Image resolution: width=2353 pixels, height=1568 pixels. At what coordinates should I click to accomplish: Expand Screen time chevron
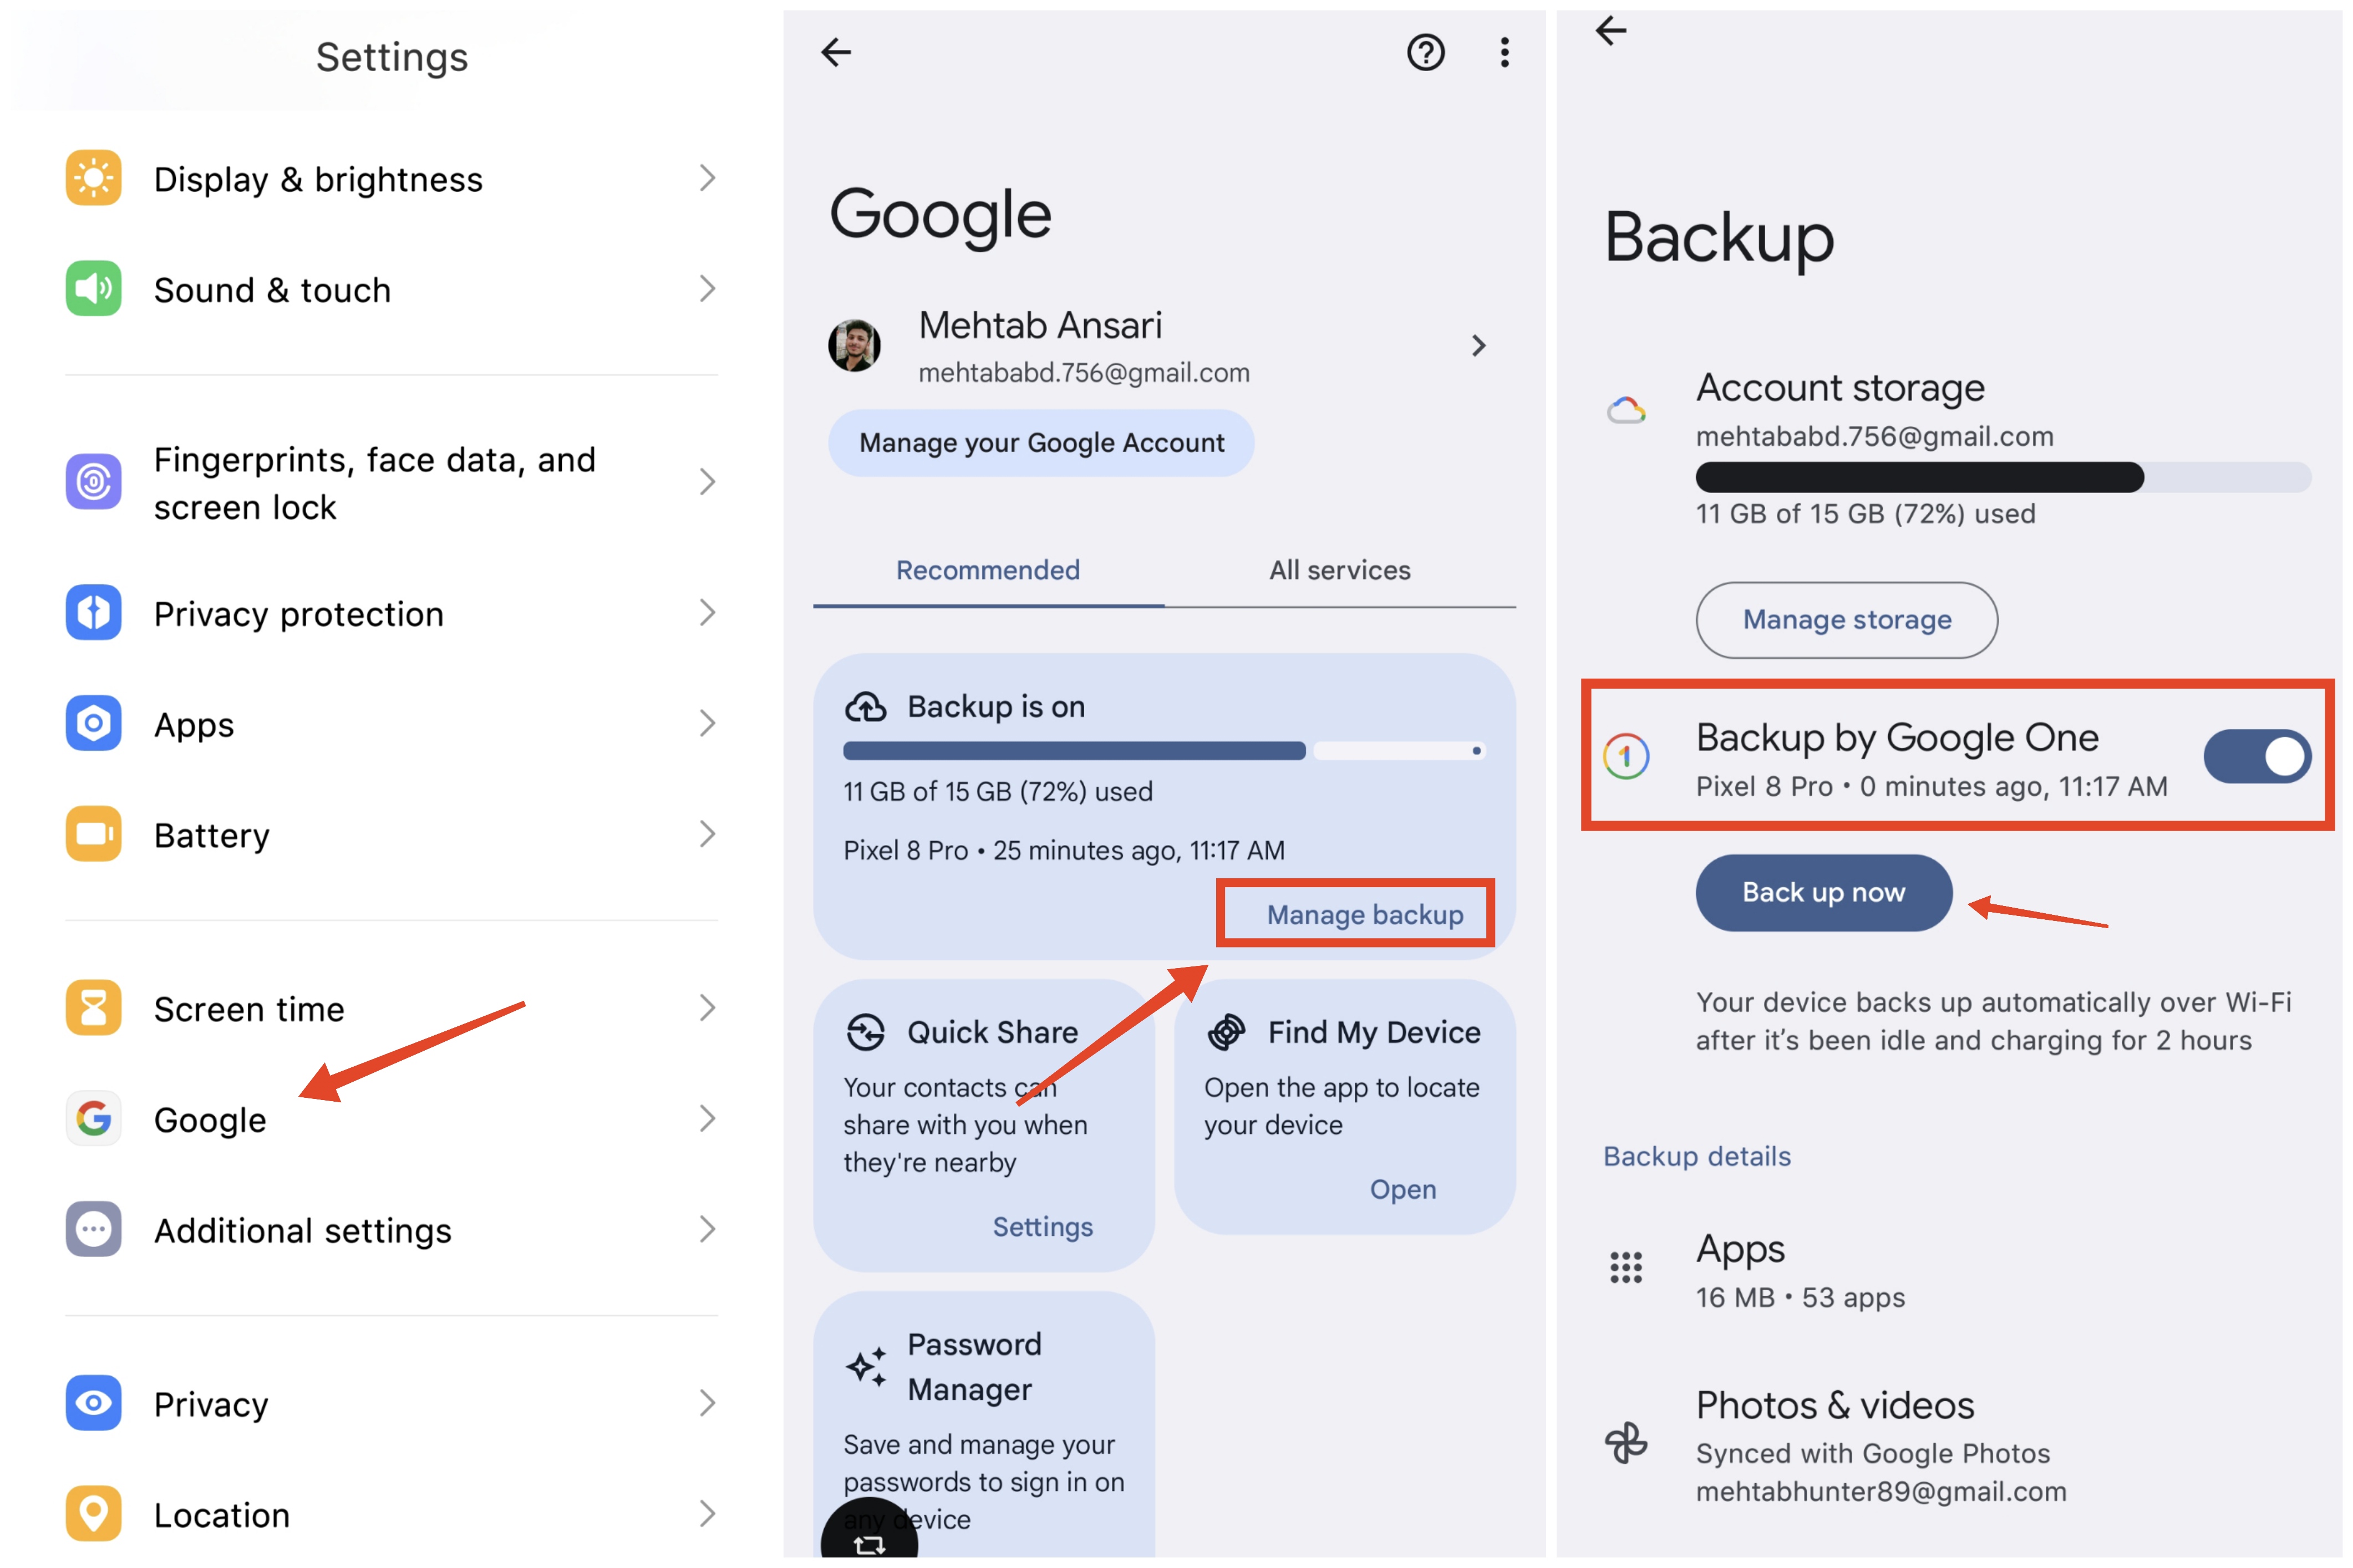pos(707,1008)
